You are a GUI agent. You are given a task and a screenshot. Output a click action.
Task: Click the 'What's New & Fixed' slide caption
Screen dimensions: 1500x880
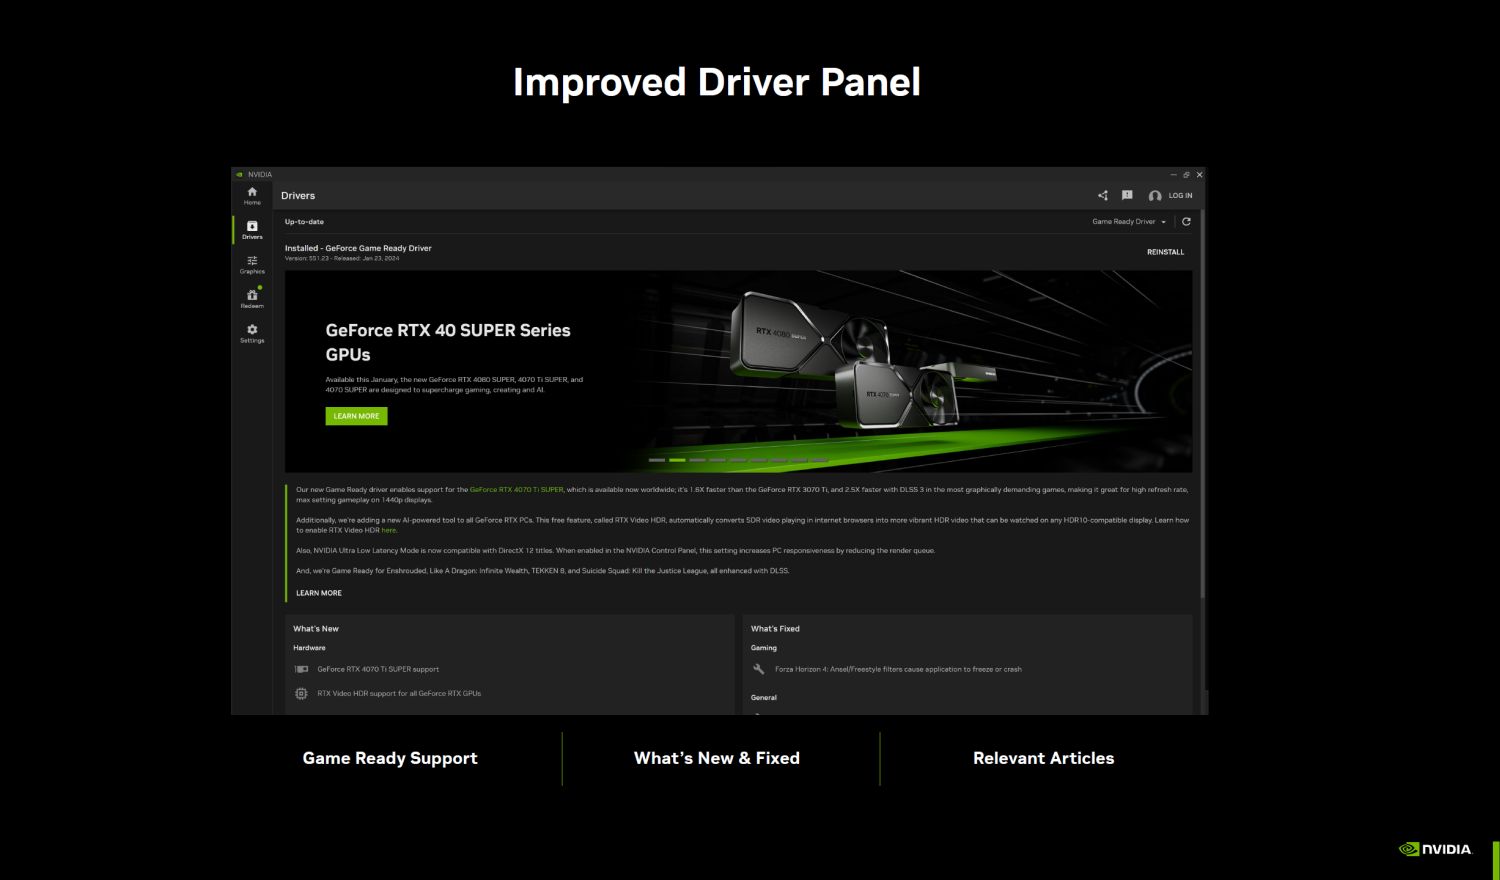pyautogui.click(x=717, y=758)
